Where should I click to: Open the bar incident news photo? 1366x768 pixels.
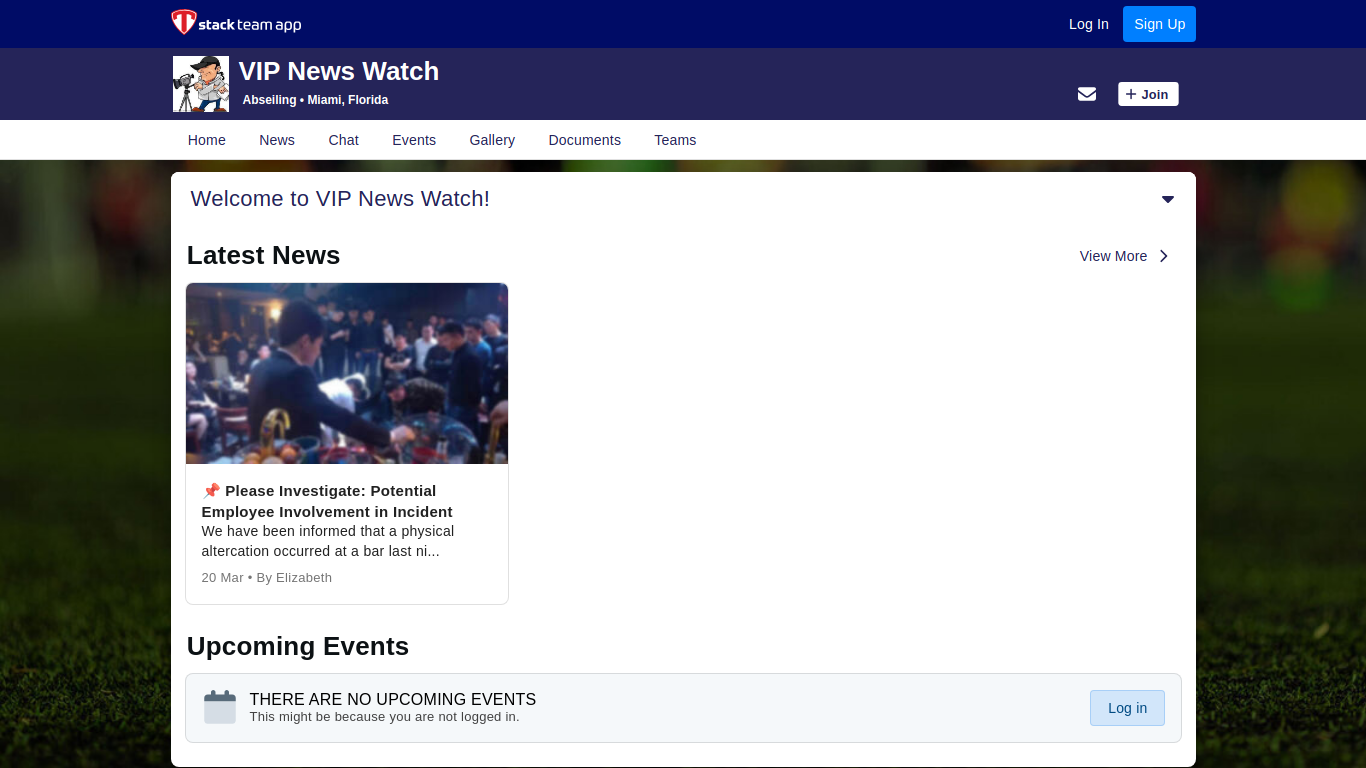[347, 373]
